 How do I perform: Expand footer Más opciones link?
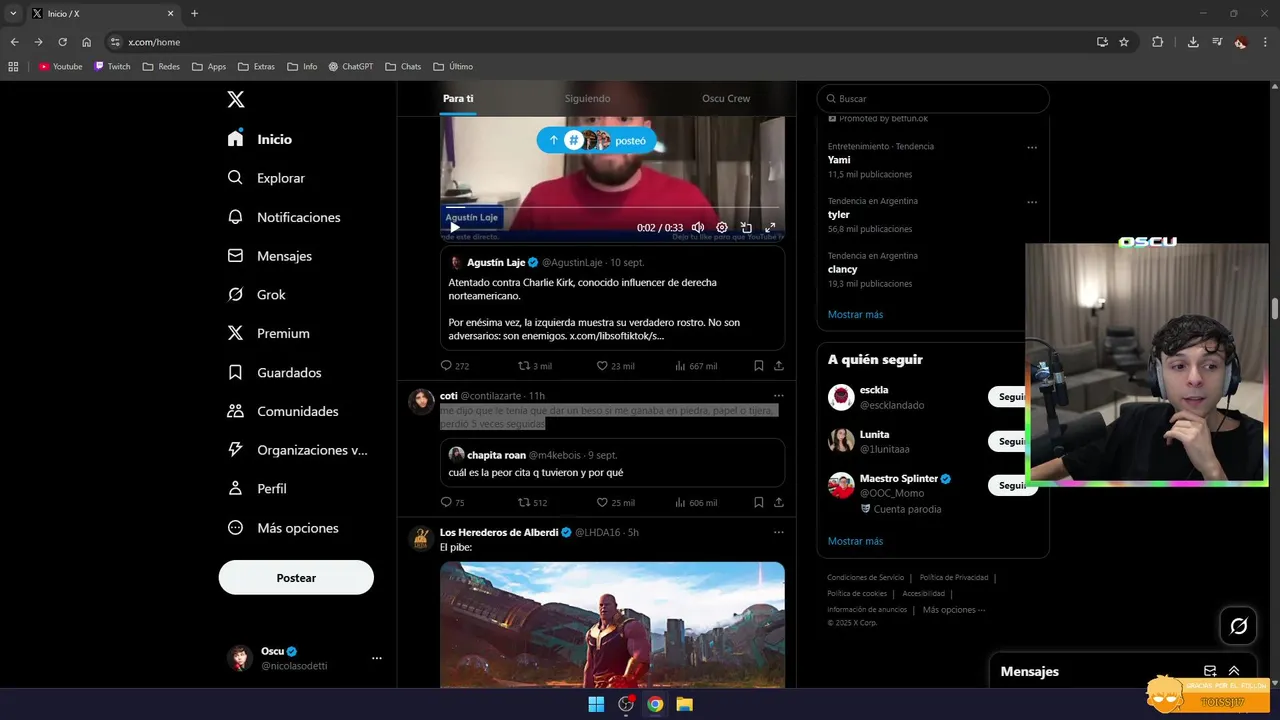point(953,610)
